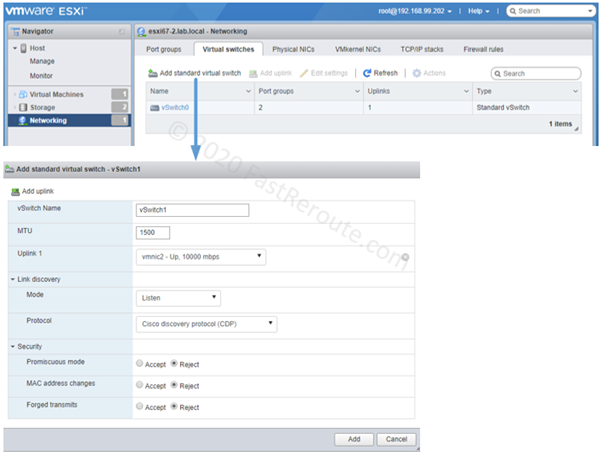Switch to the TCP/IP stacks tab

point(422,50)
